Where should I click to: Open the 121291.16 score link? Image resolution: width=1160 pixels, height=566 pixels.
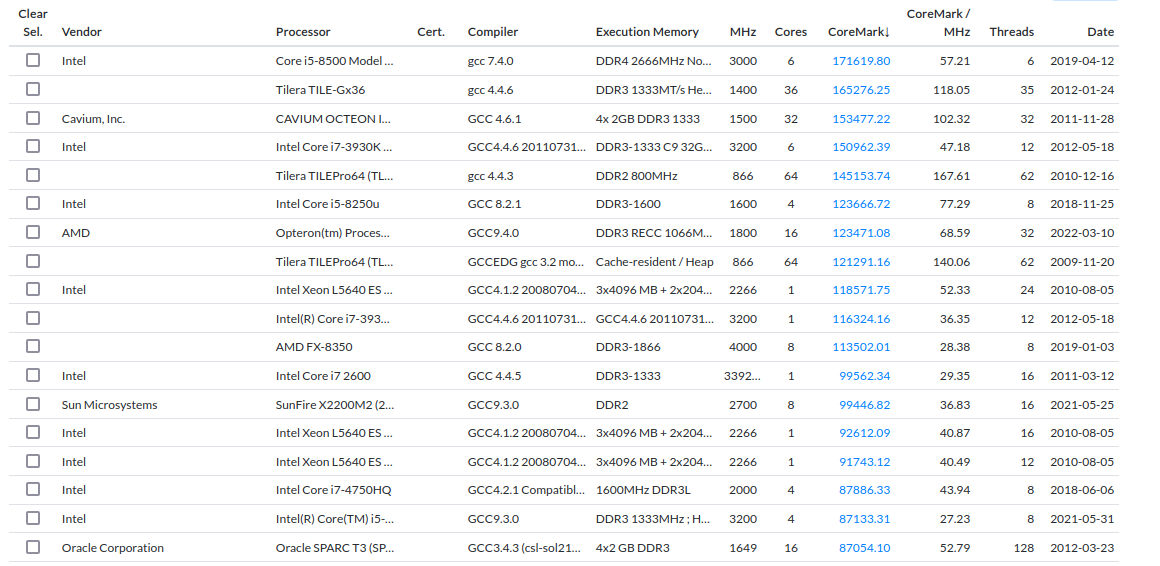pyautogui.click(x=861, y=261)
